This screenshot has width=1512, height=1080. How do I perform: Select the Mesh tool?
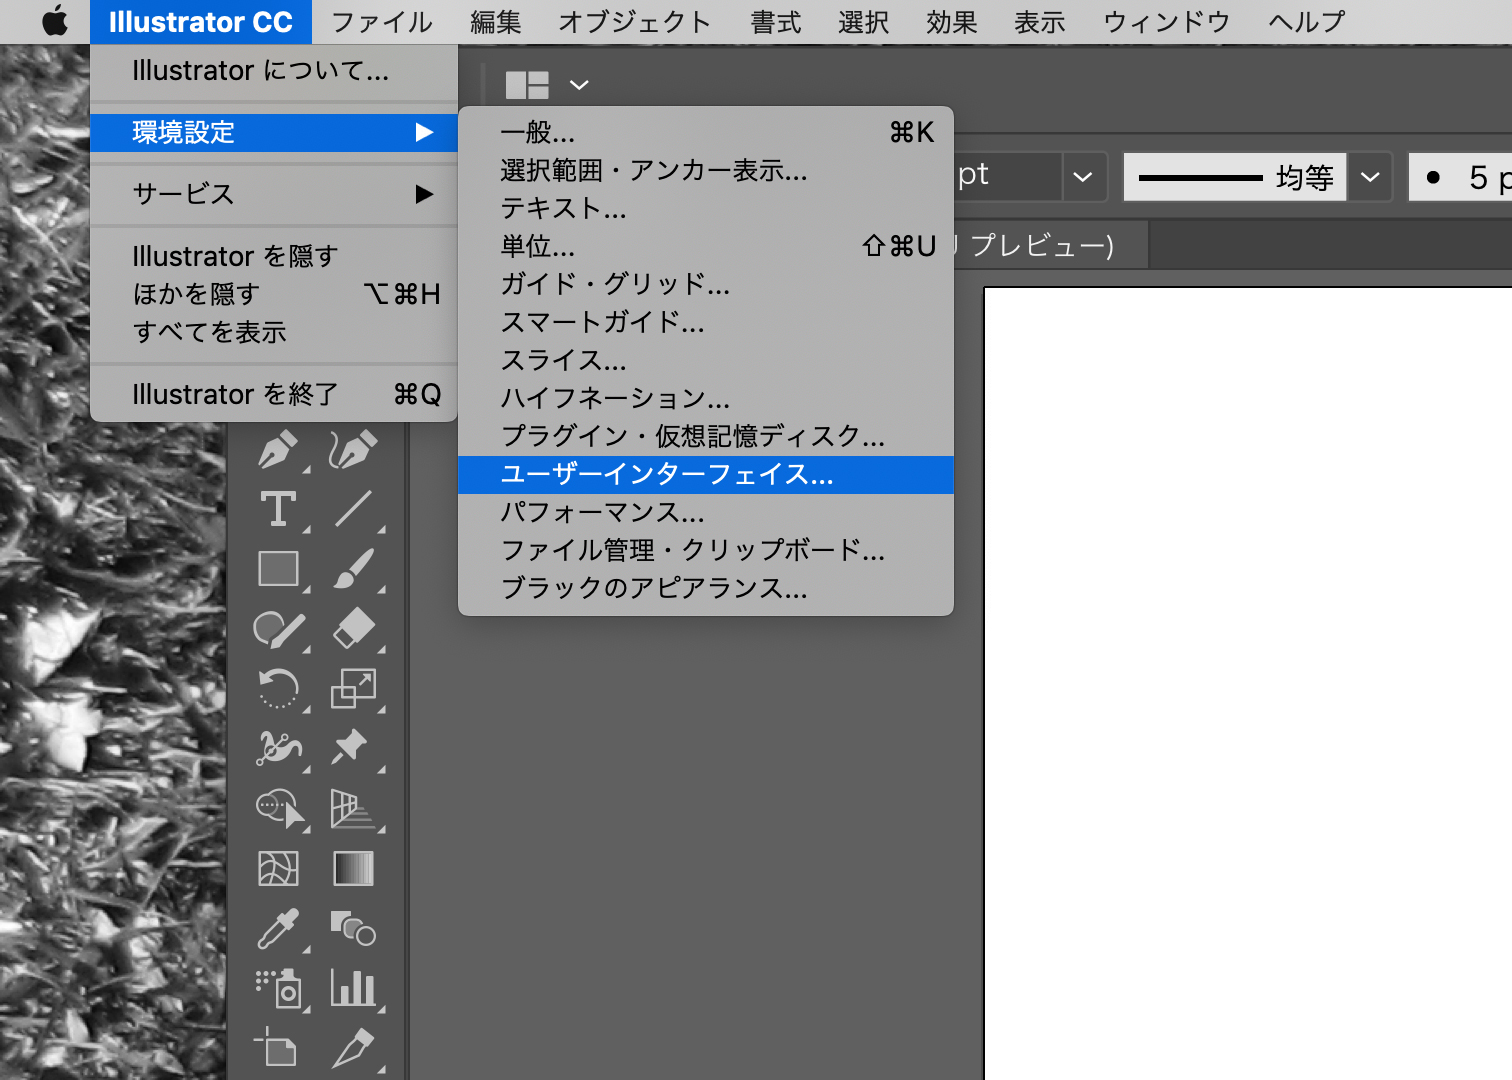tap(278, 868)
